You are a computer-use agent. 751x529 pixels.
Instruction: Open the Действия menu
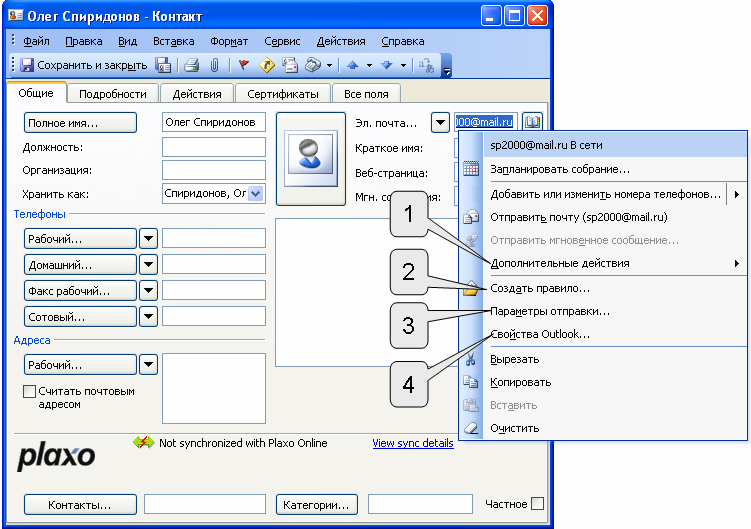(341, 41)
